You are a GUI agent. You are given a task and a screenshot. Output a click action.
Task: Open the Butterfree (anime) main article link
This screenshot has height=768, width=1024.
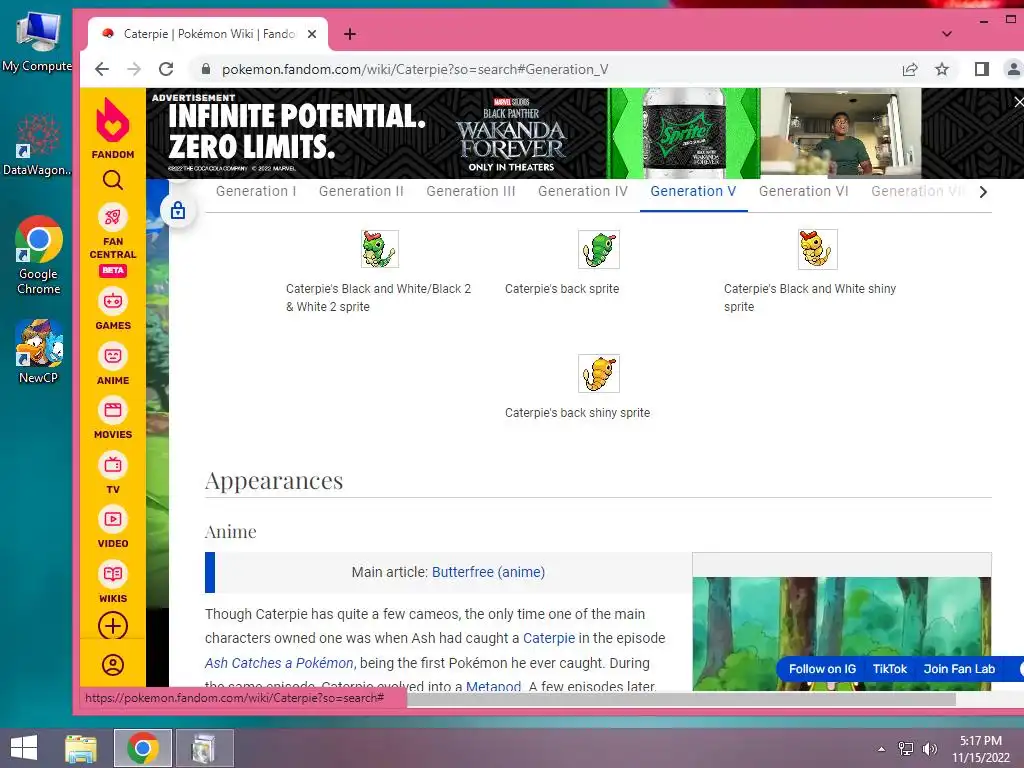tap(488, 572)
